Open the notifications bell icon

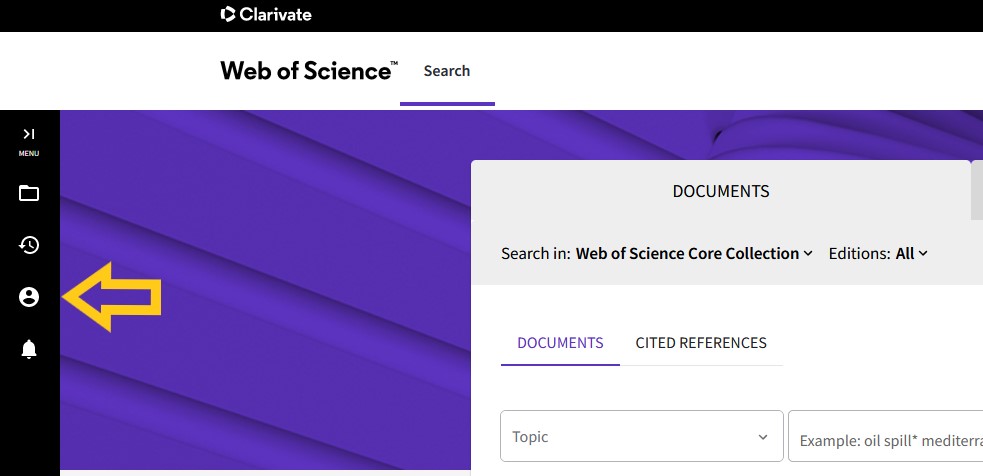(29, 349)
